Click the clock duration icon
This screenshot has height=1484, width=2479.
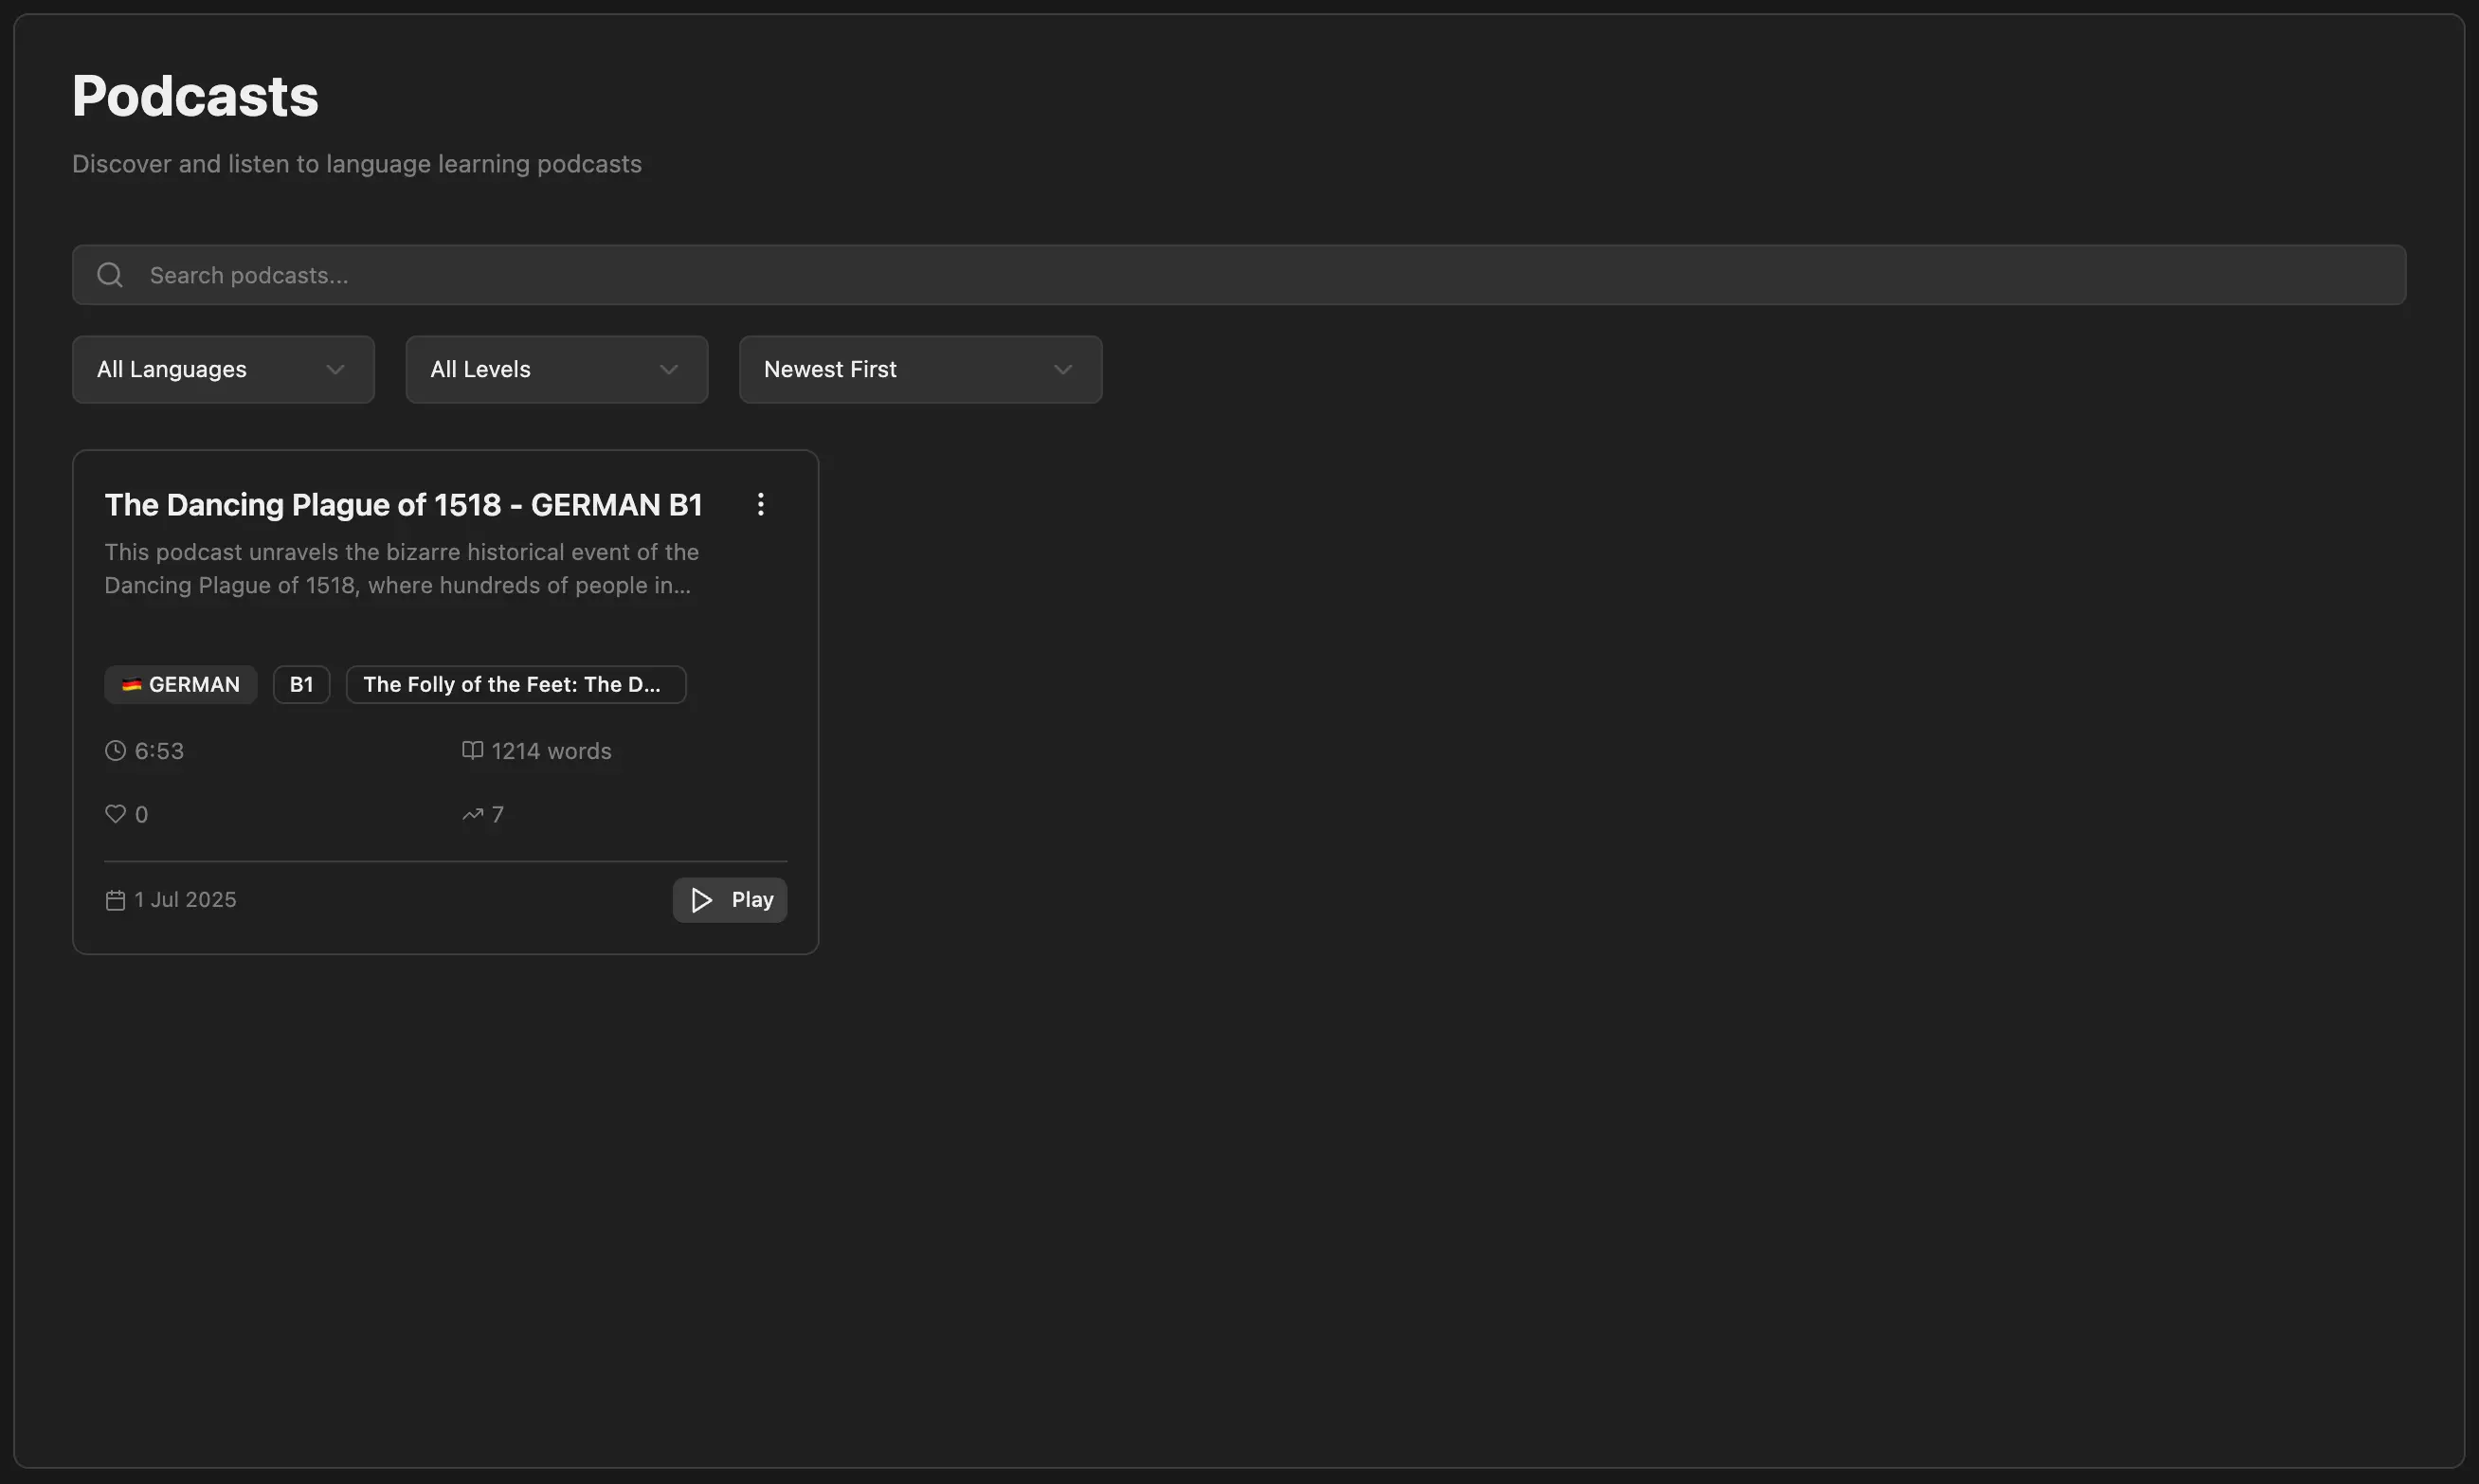[116, 751]
